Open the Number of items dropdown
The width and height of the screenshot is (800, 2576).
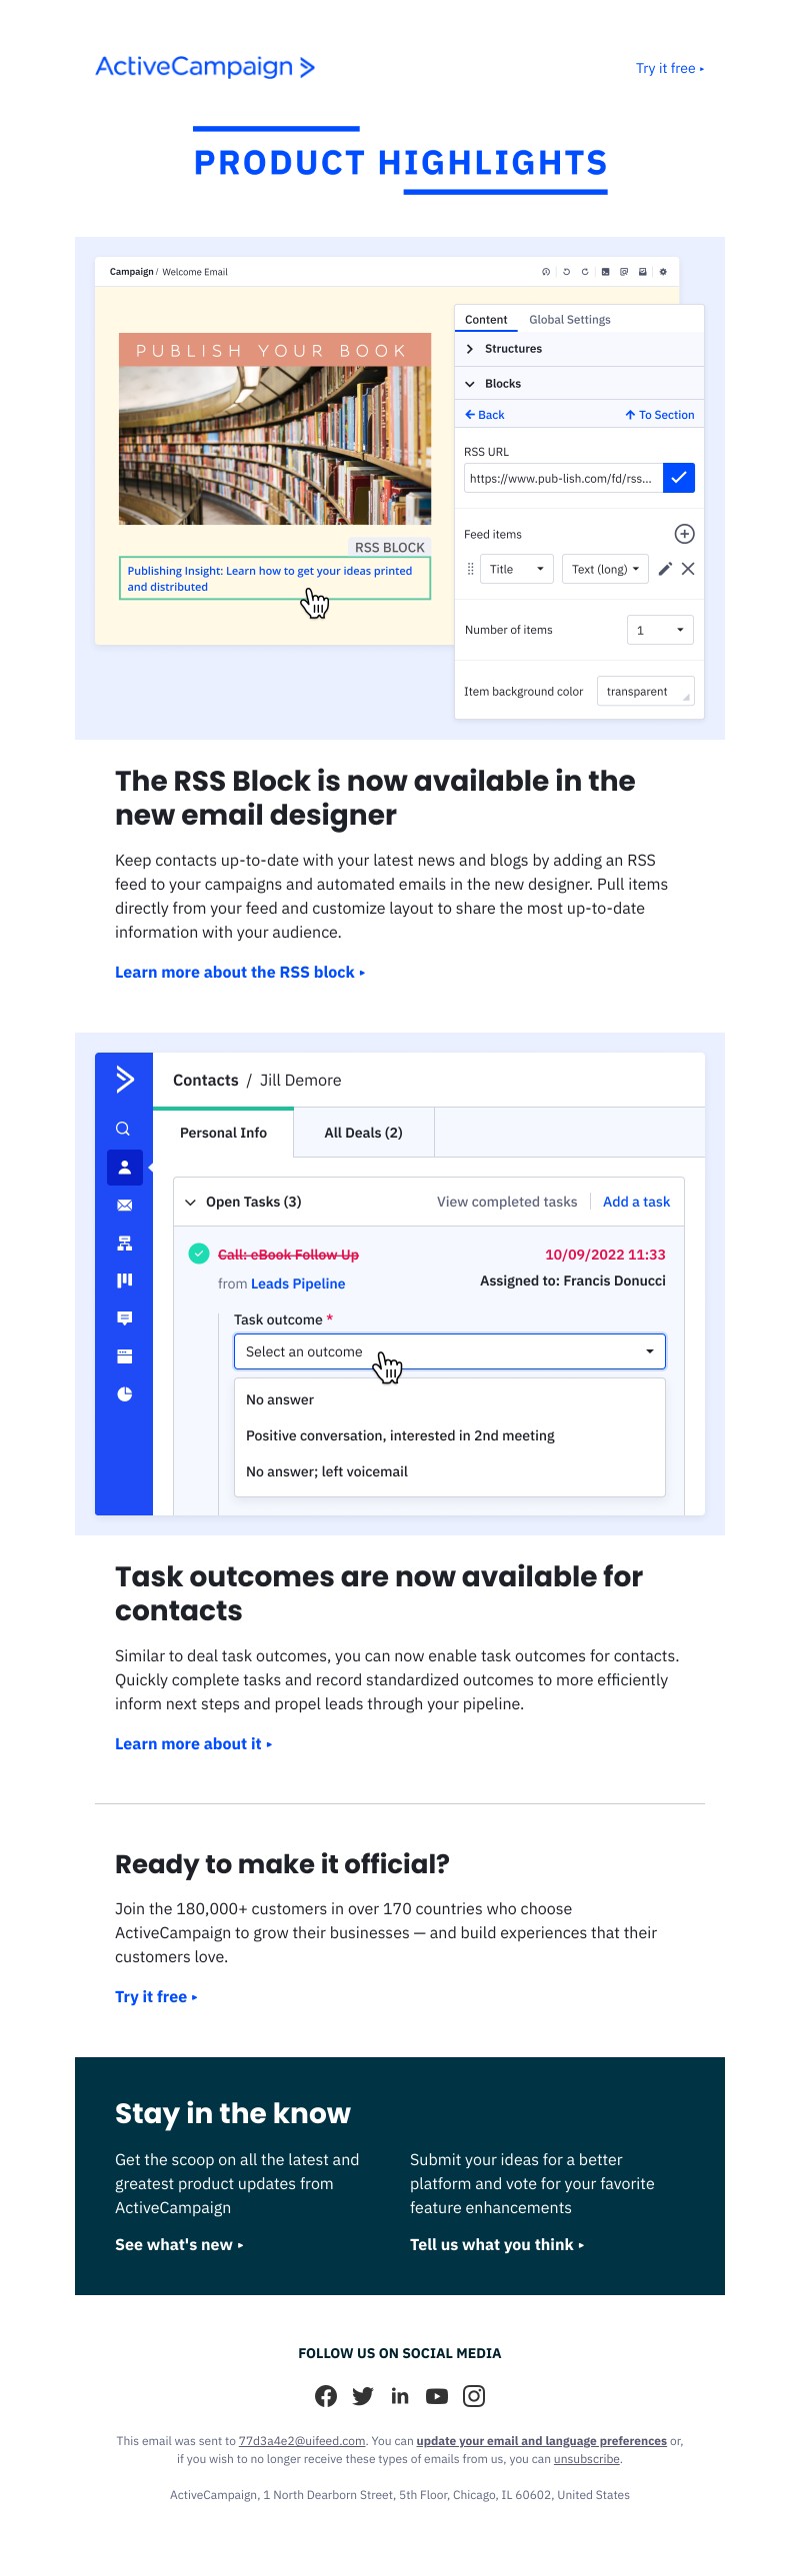pyautogui.click(x=660, y=630)
